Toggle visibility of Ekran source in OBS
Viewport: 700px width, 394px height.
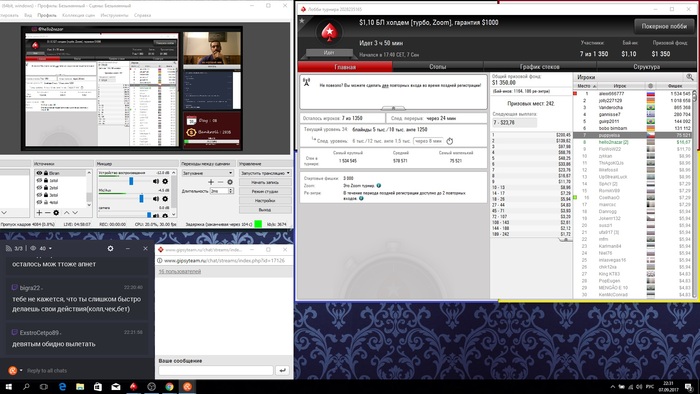coord(39,173)
